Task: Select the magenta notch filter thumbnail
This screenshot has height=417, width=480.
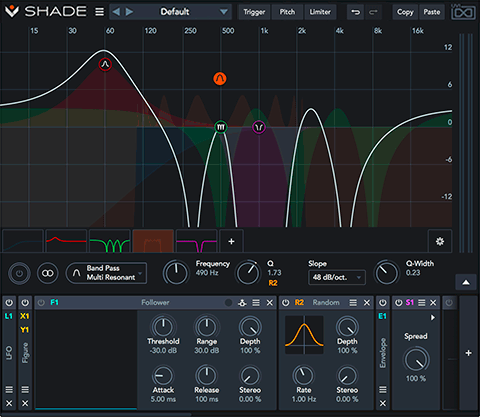Action: [x=196, y=241]
